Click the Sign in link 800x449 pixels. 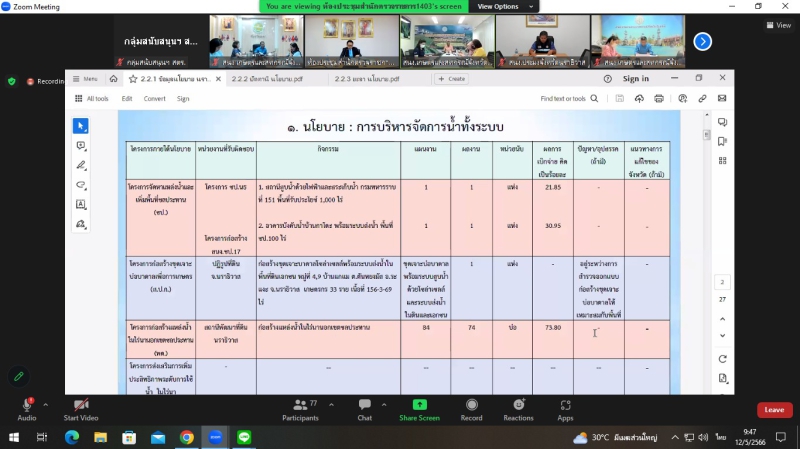(635, 79)
